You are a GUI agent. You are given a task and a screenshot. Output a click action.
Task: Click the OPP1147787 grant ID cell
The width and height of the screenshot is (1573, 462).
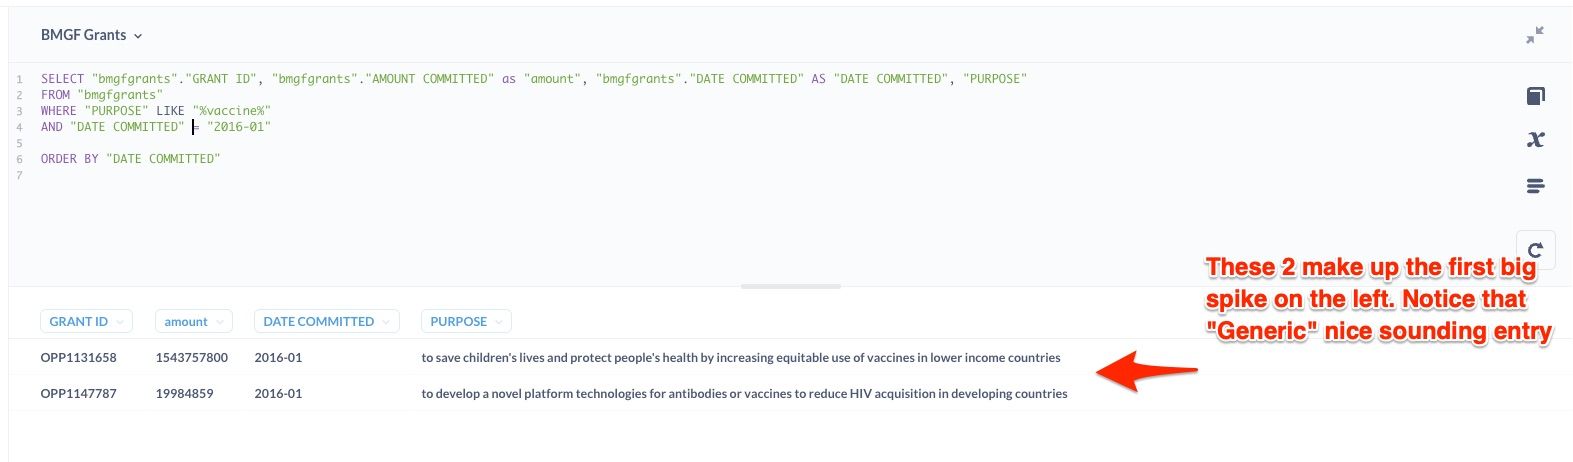click(x=79, y=393)
